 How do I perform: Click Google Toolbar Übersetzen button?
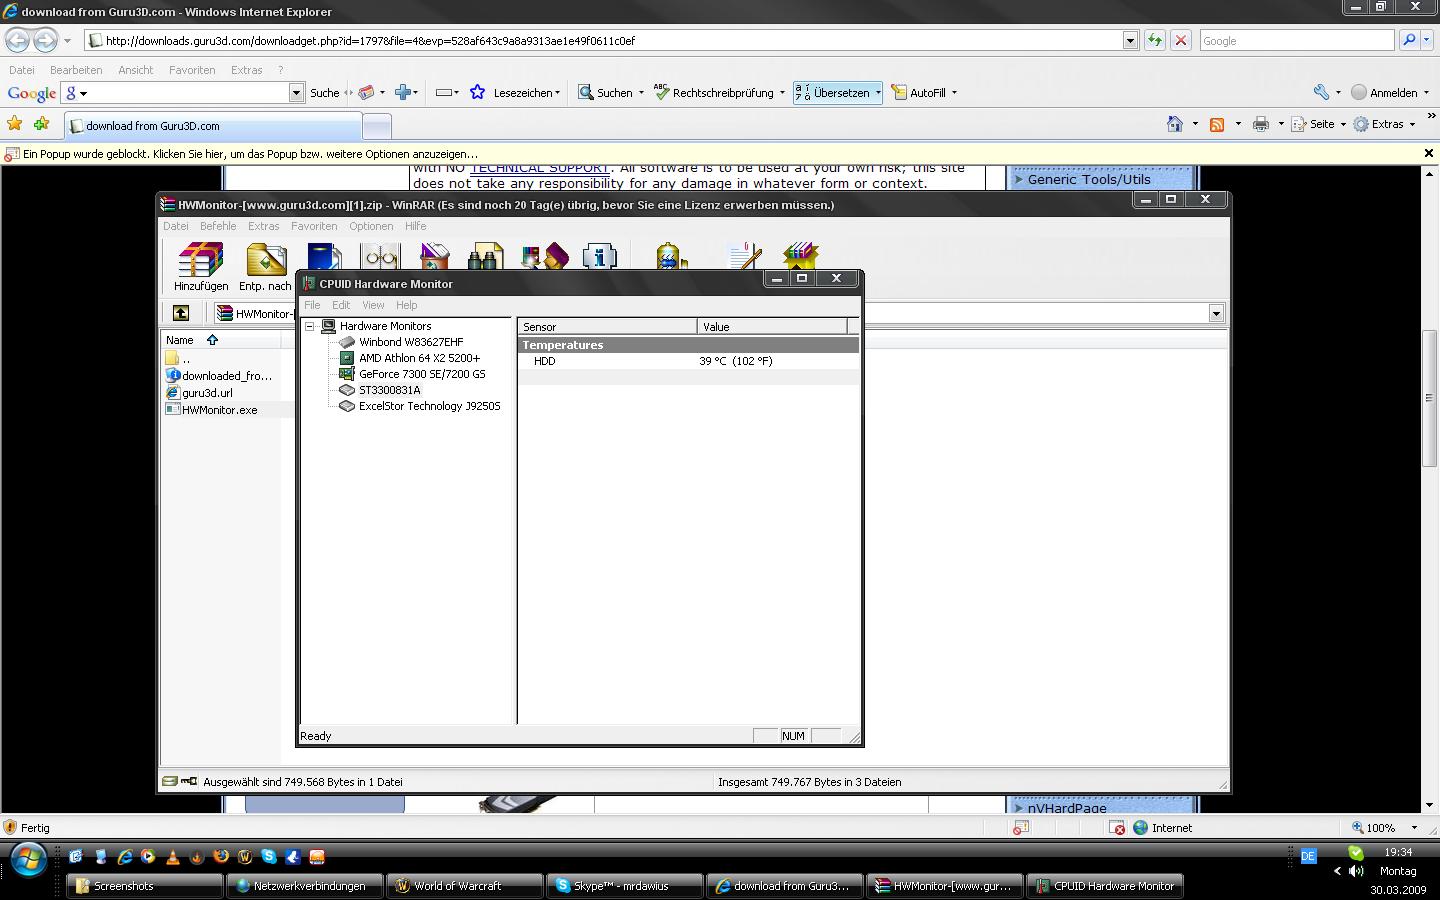click(838, 93)
